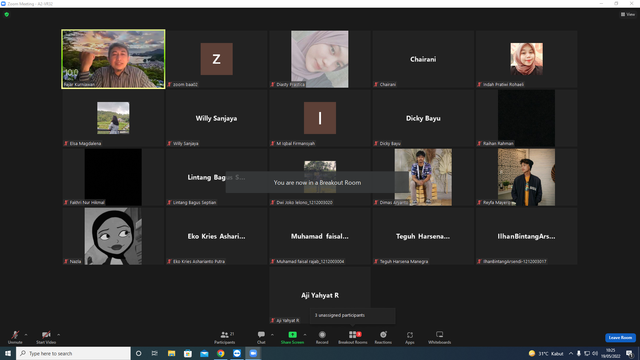The image size is (640, 360).
Task: Select Indah Pratiwi Rohaeli's tile
Action: [x=526, y=59]
